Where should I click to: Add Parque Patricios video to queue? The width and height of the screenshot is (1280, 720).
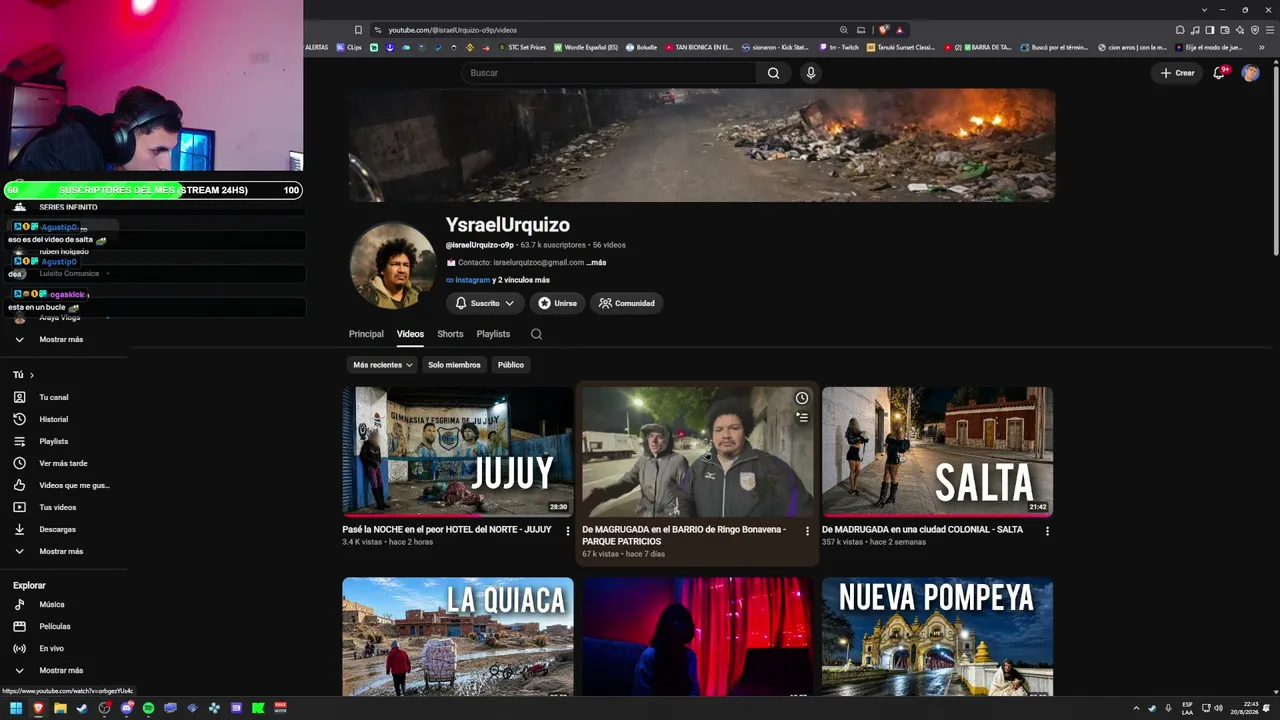[802, 417]
